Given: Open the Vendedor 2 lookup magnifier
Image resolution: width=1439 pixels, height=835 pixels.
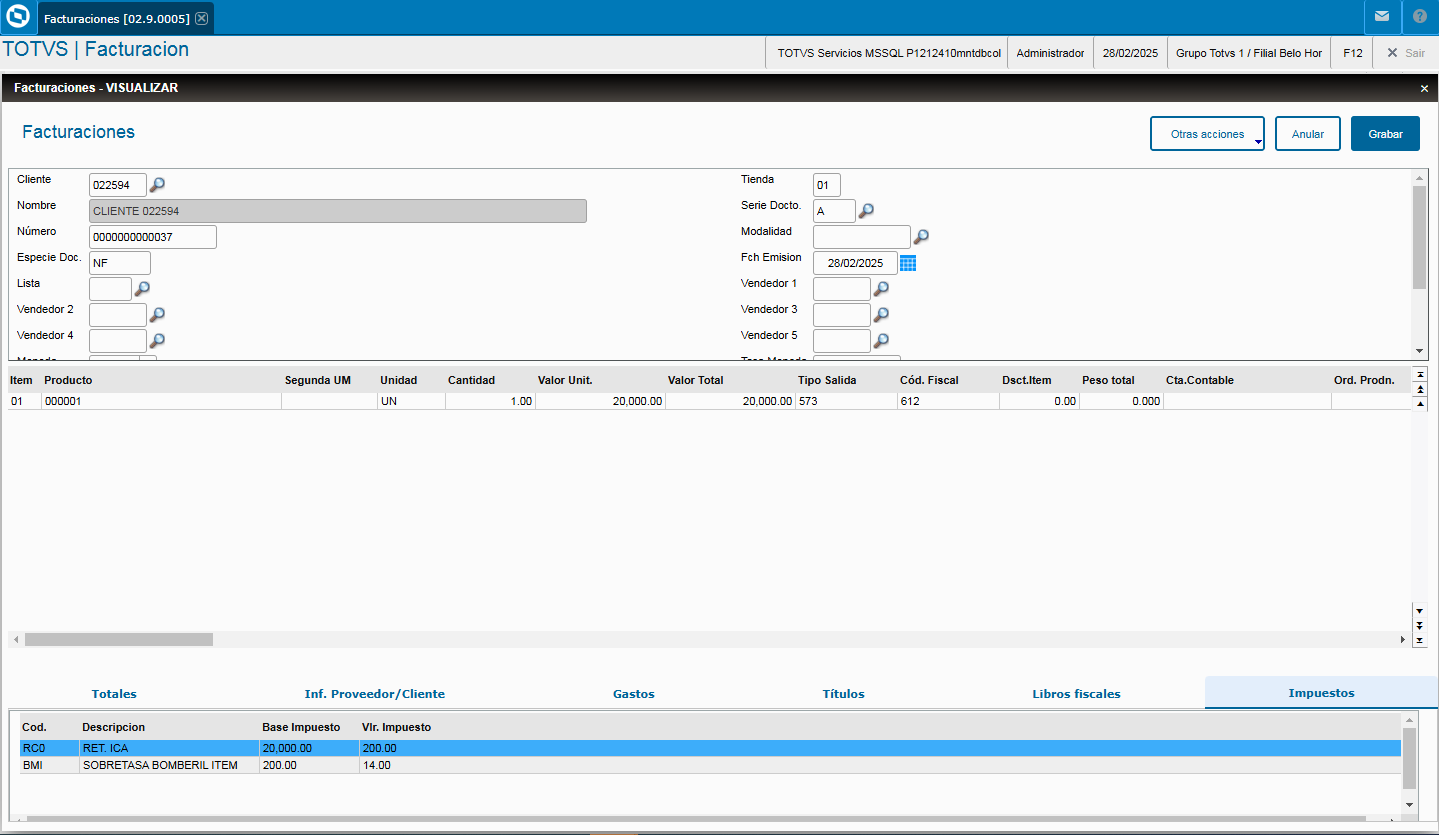Looking at the screenshot, I should click(x=157, y=315).
